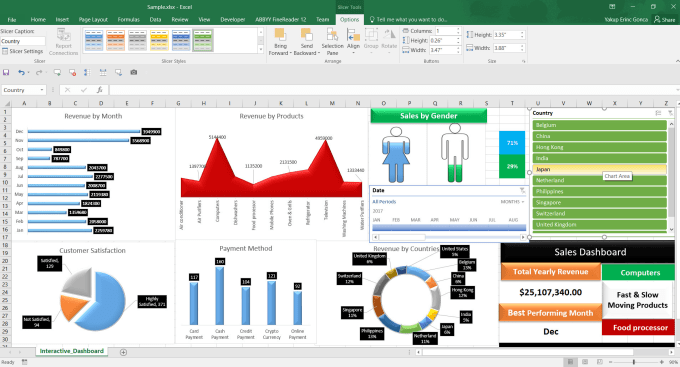Switch to Page Break Preview in status bar

[600, 362]
